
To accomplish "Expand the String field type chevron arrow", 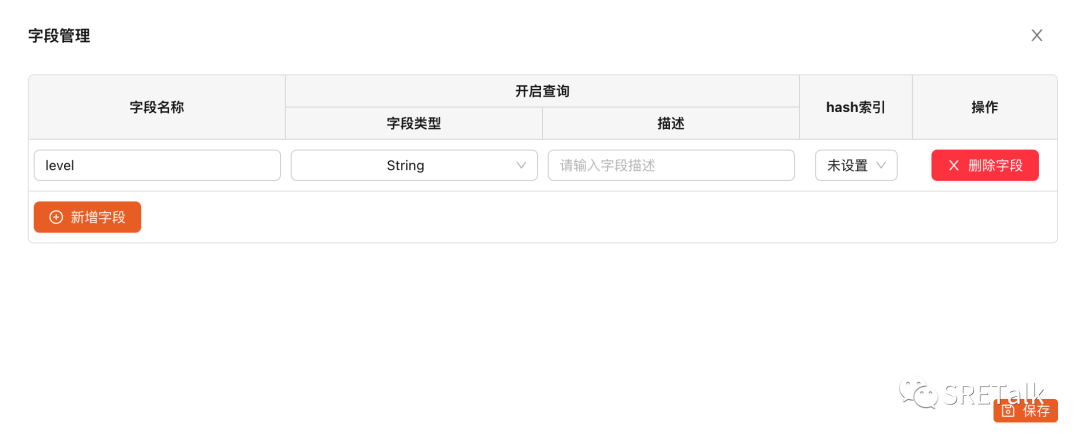I will click(521, 165).
